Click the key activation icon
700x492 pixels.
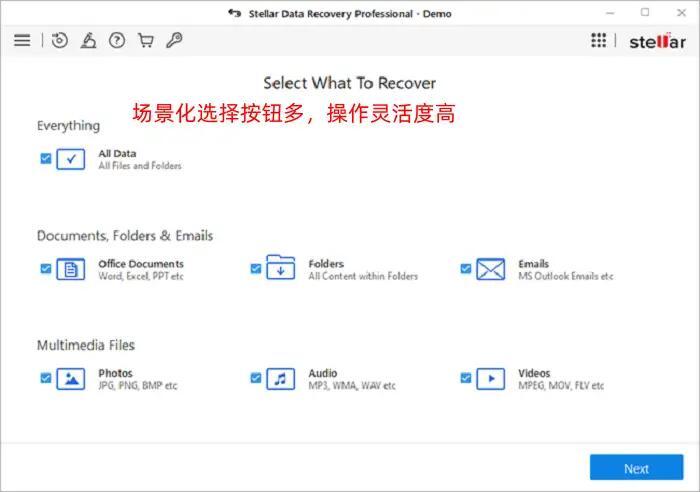point(174,40)
